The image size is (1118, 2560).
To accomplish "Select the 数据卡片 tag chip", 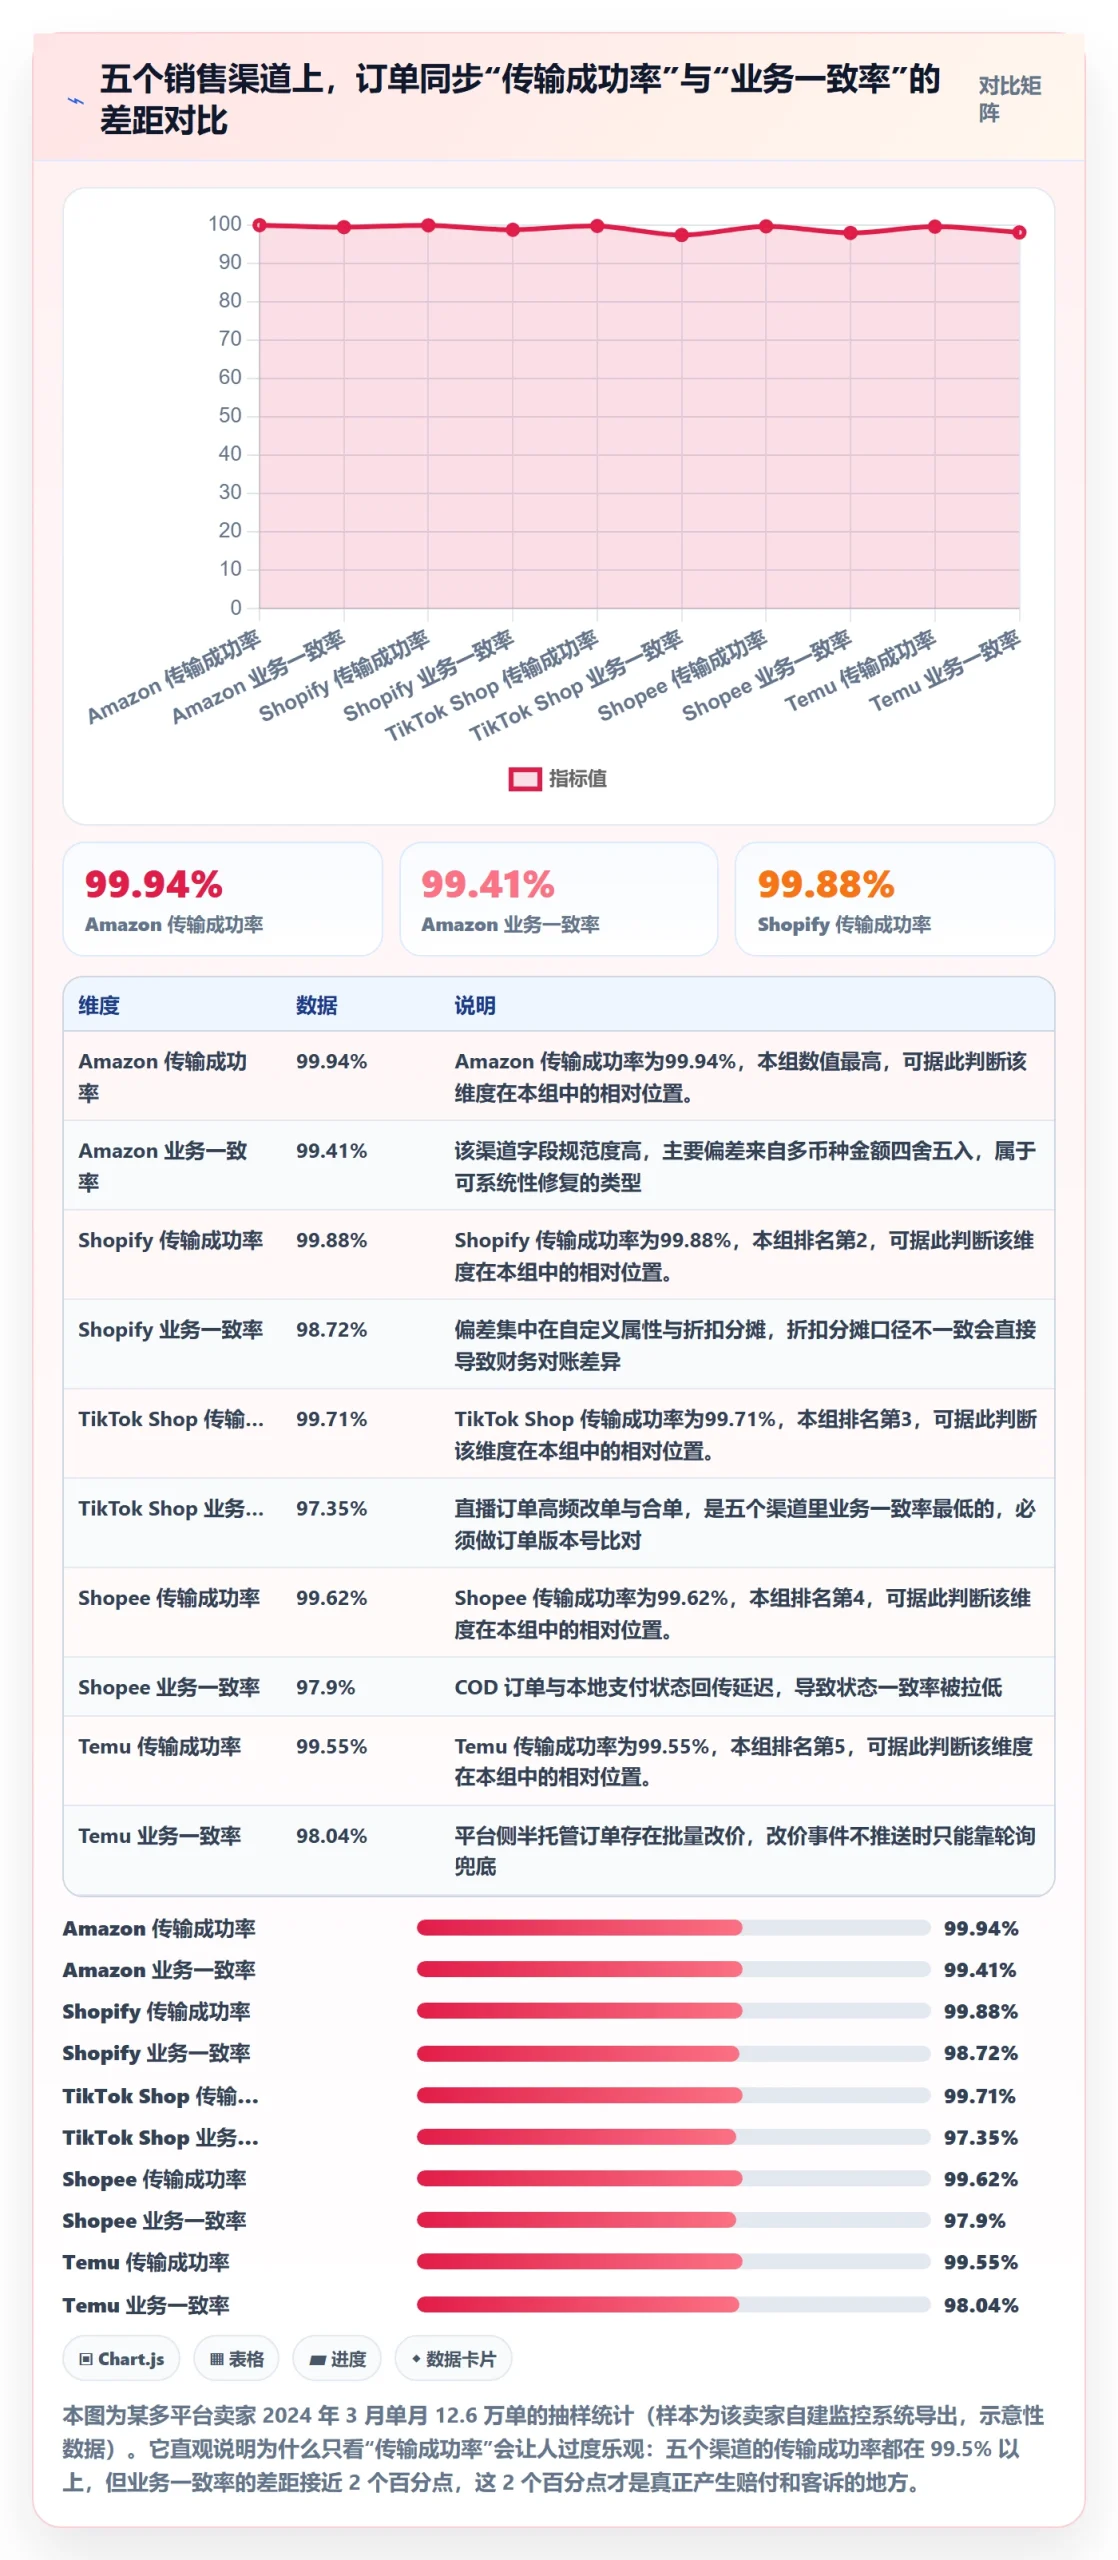I will [453, 2358].
